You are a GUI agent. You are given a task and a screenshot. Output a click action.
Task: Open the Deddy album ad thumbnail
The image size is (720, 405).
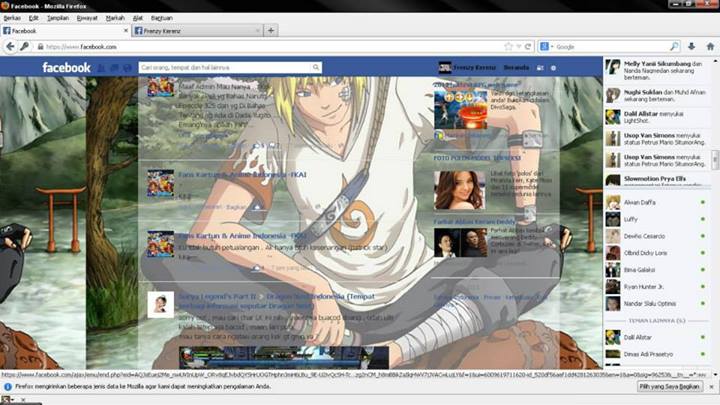click(x=460, y=242)
